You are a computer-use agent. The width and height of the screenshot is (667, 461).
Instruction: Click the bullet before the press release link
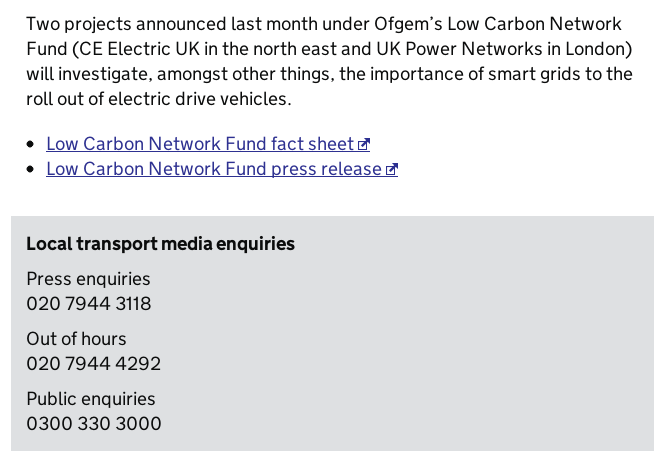point(30,170)
